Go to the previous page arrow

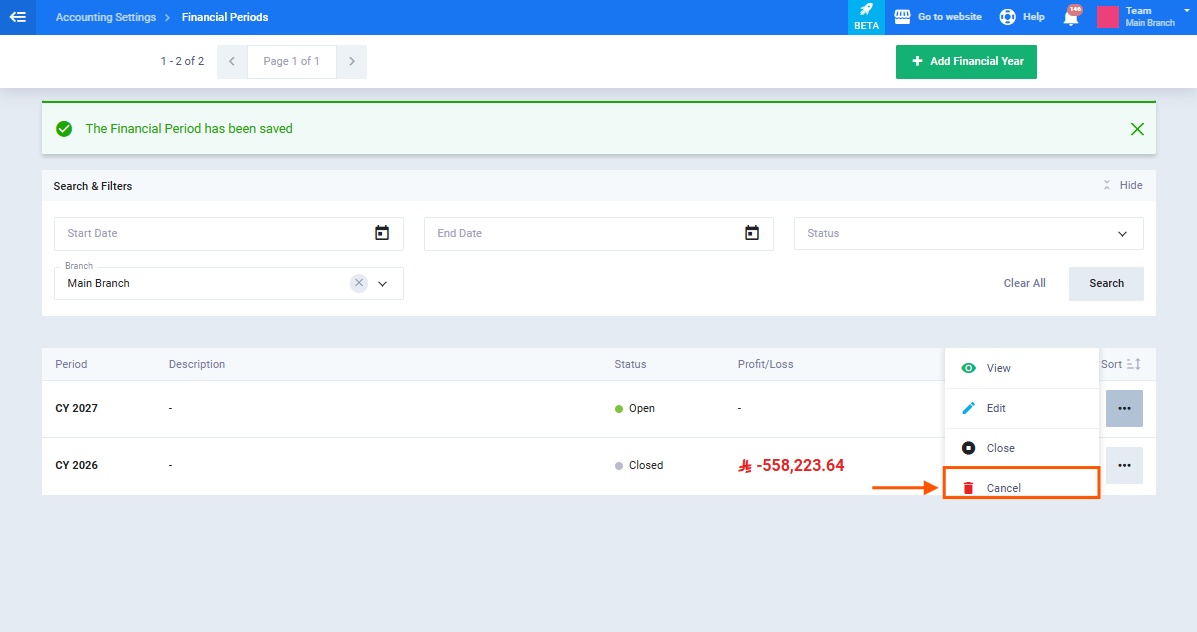click(232, 62)
